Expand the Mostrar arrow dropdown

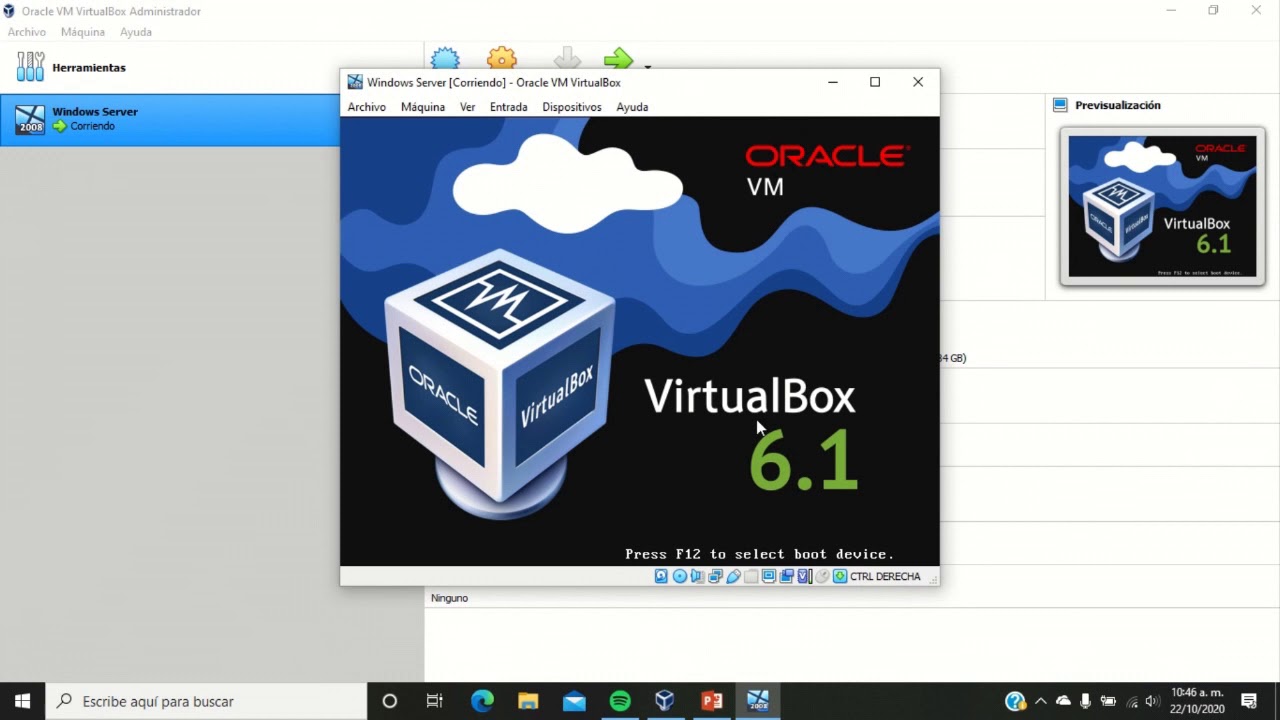click(648, 66)
